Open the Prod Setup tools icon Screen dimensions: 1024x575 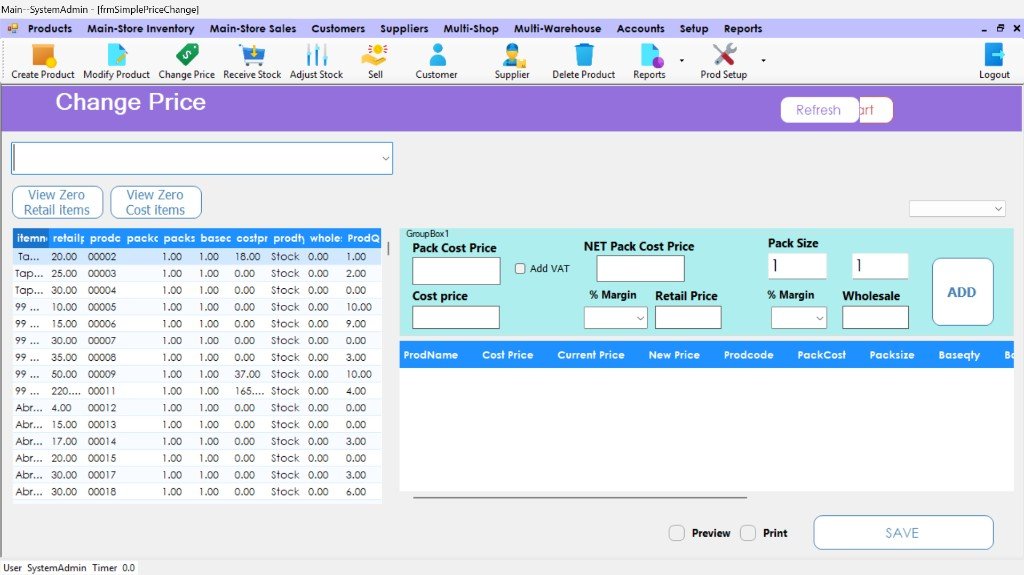724,61
